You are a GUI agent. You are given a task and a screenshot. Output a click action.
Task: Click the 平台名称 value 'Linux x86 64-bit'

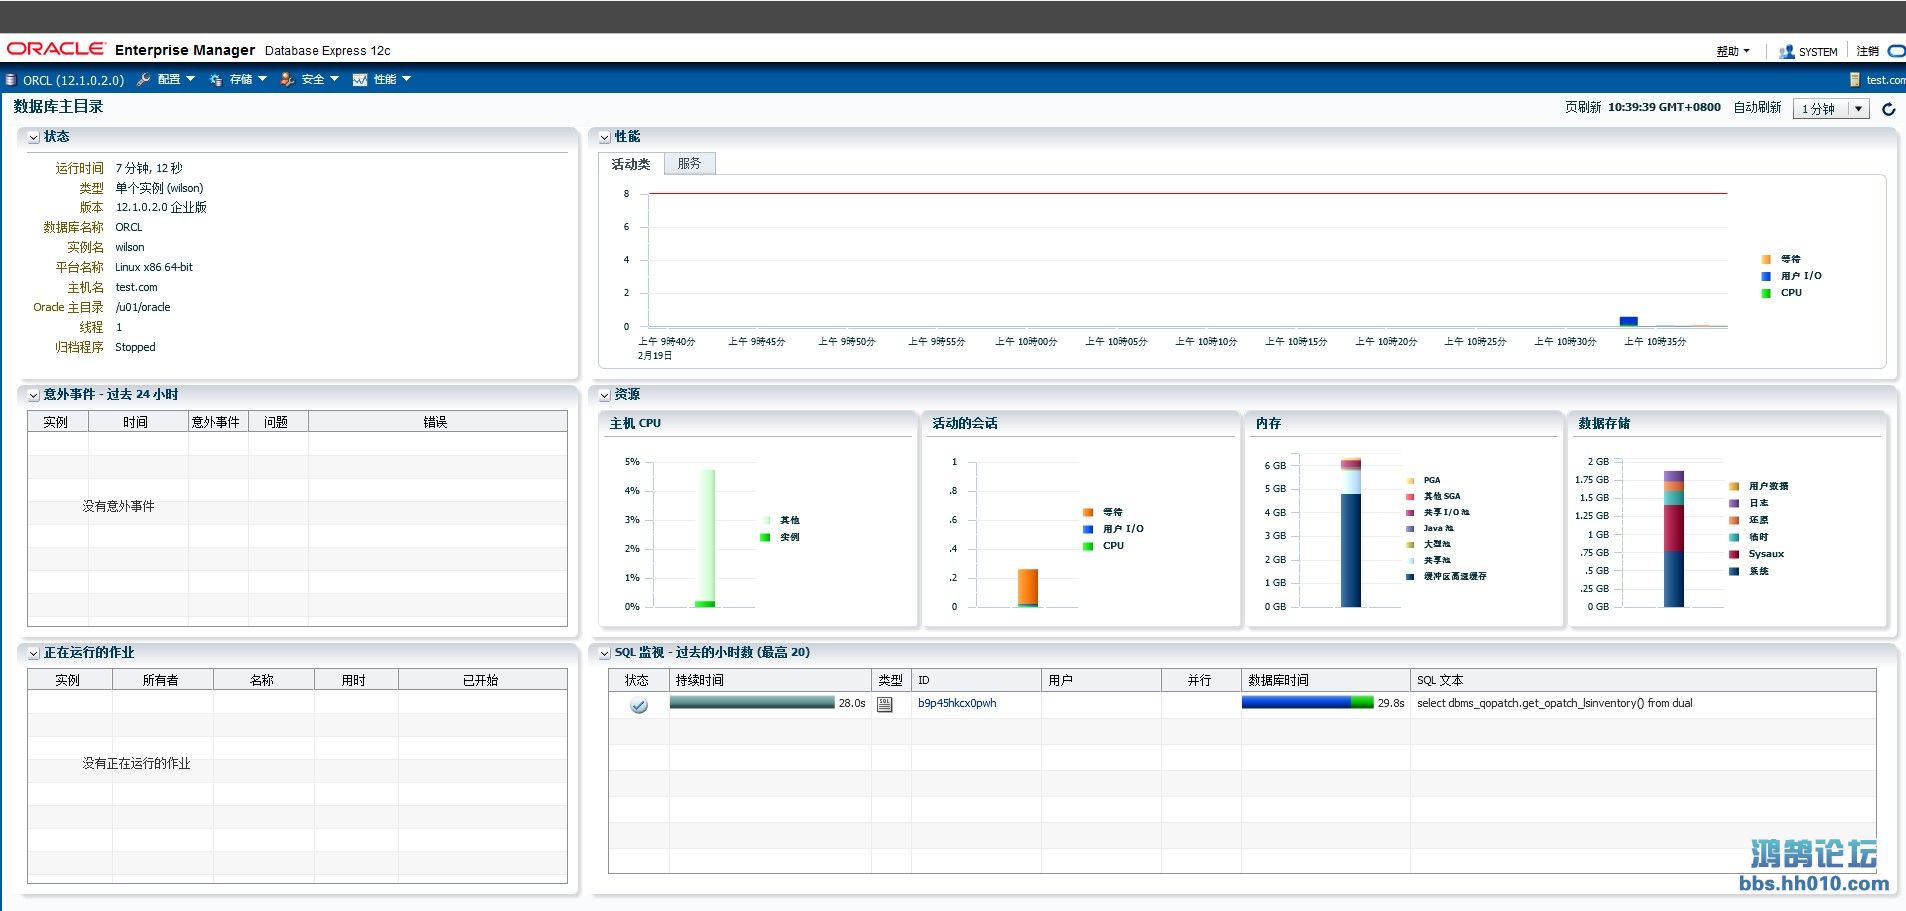[x=154, y=267]
